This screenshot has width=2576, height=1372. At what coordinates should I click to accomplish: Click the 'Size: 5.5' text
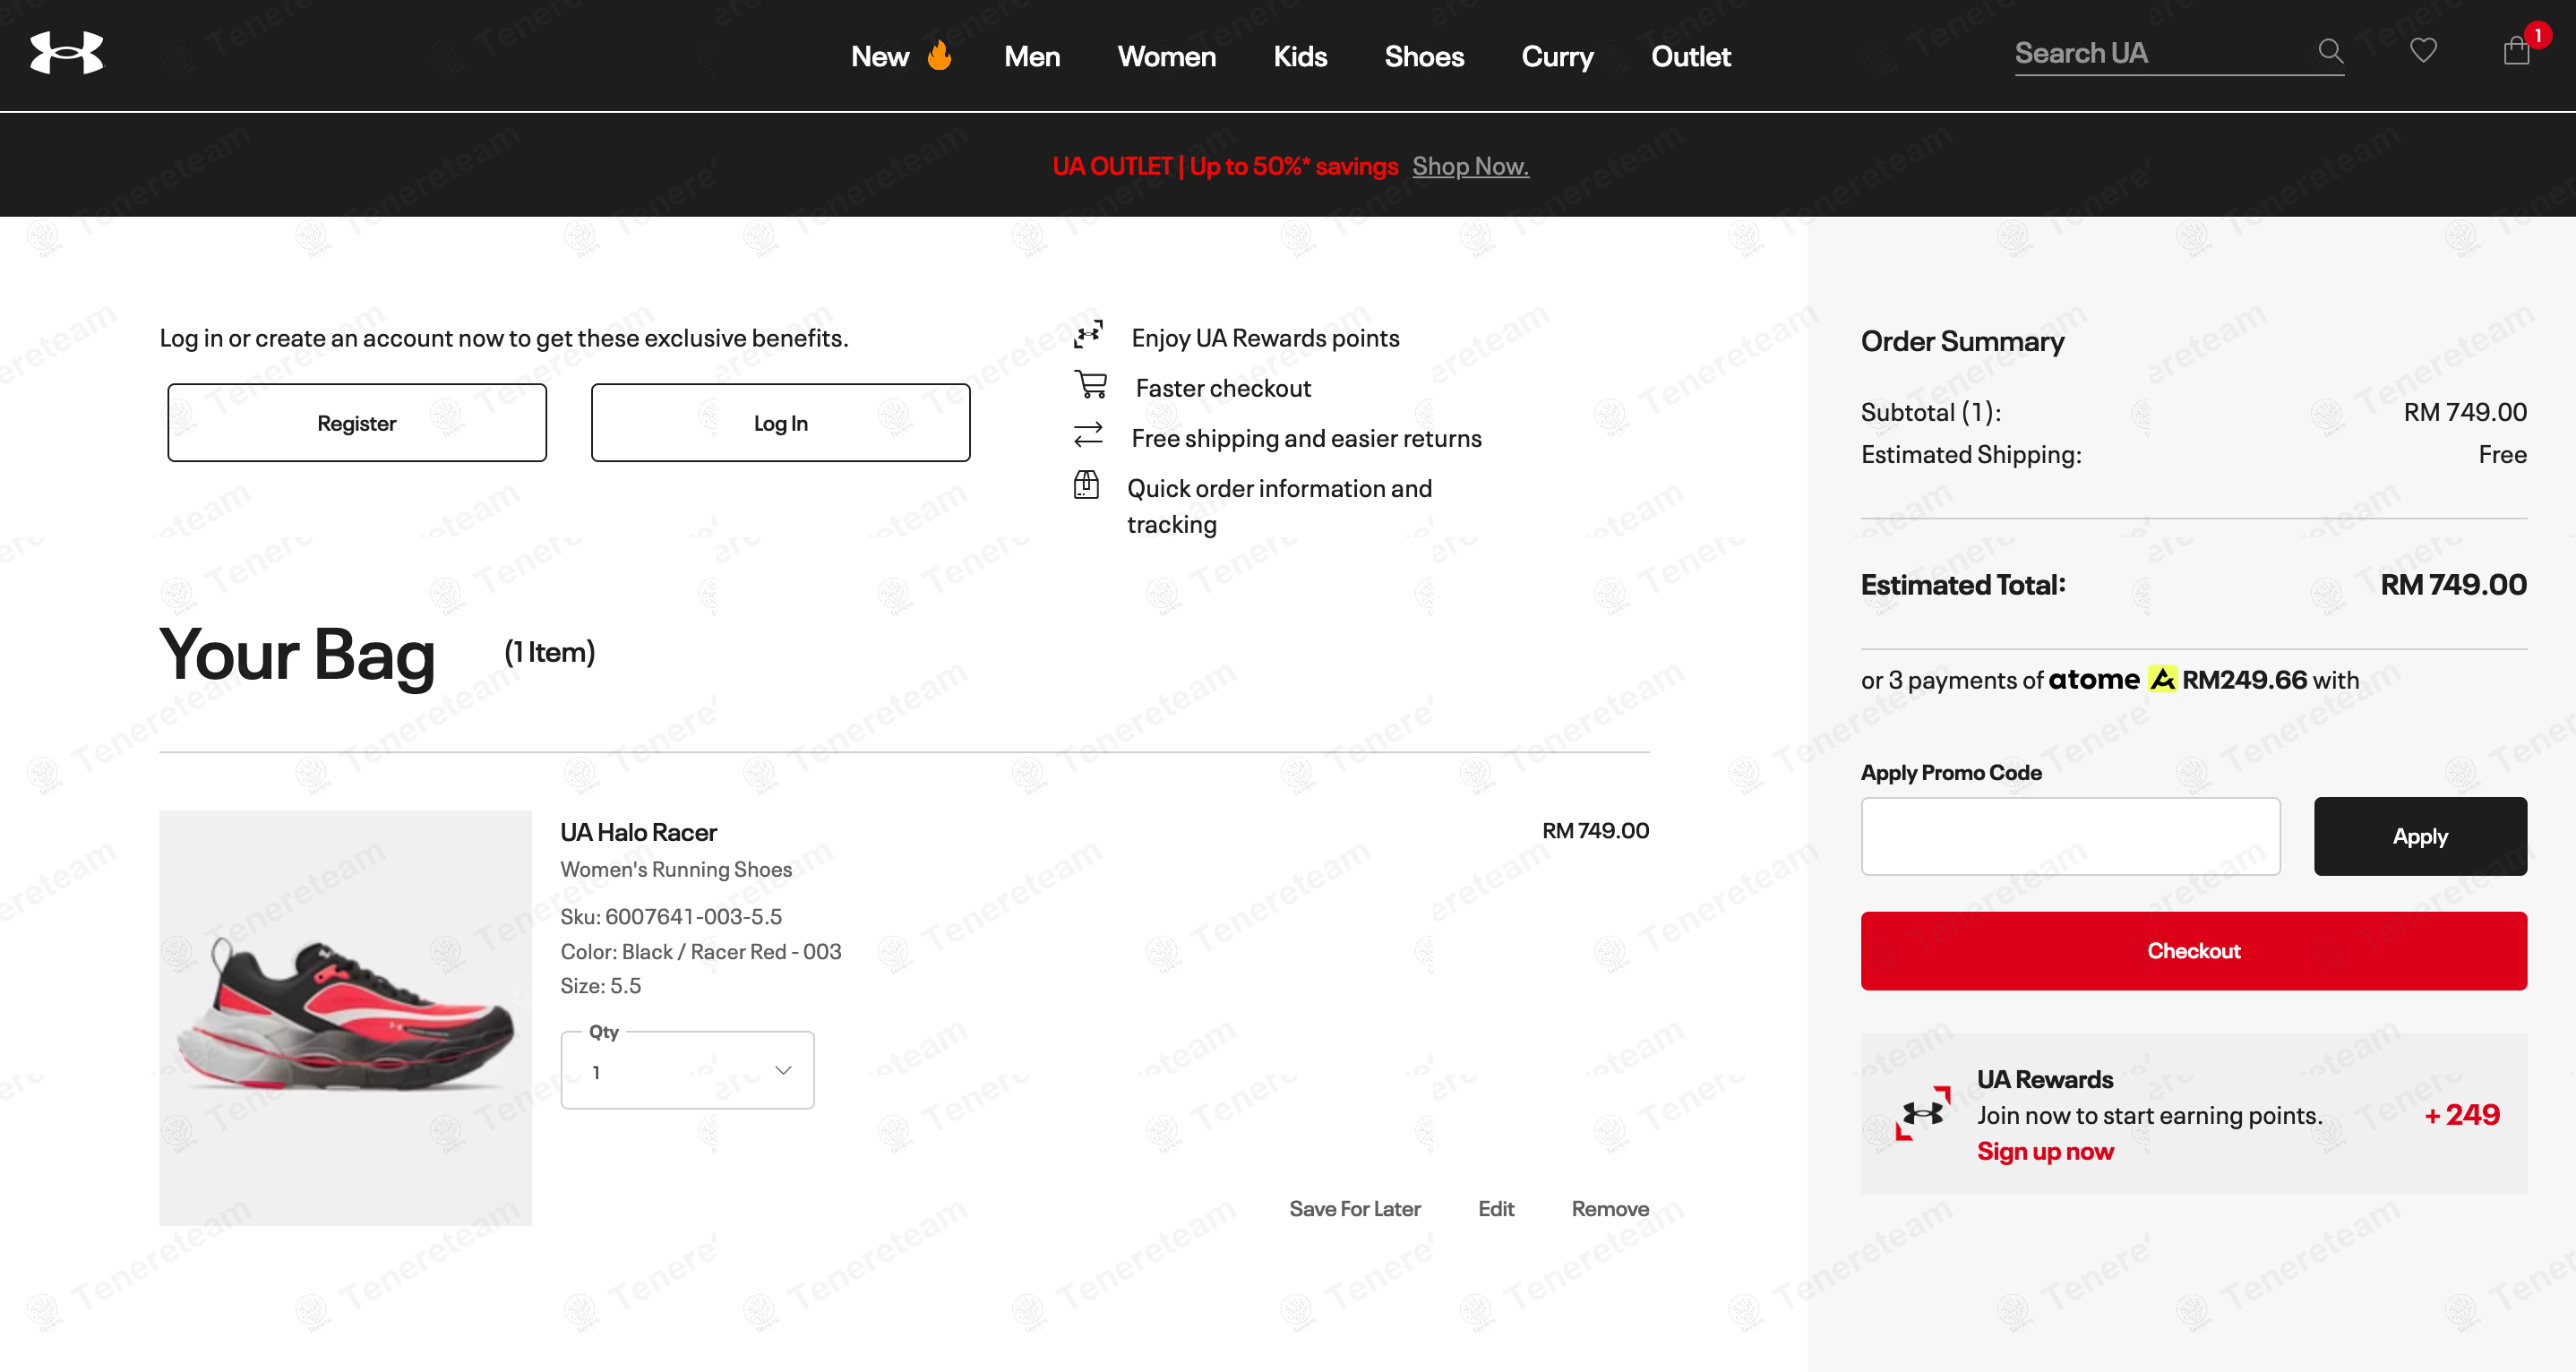(x=601, y=985)
